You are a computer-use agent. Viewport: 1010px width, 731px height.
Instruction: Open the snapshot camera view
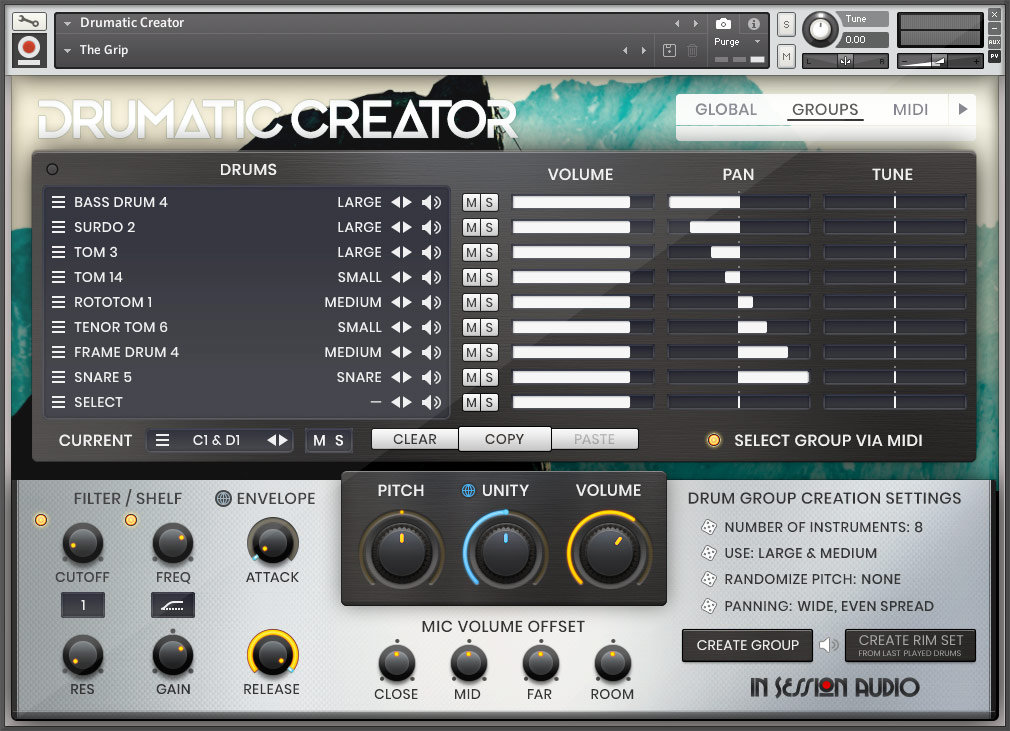pos(723,23)
